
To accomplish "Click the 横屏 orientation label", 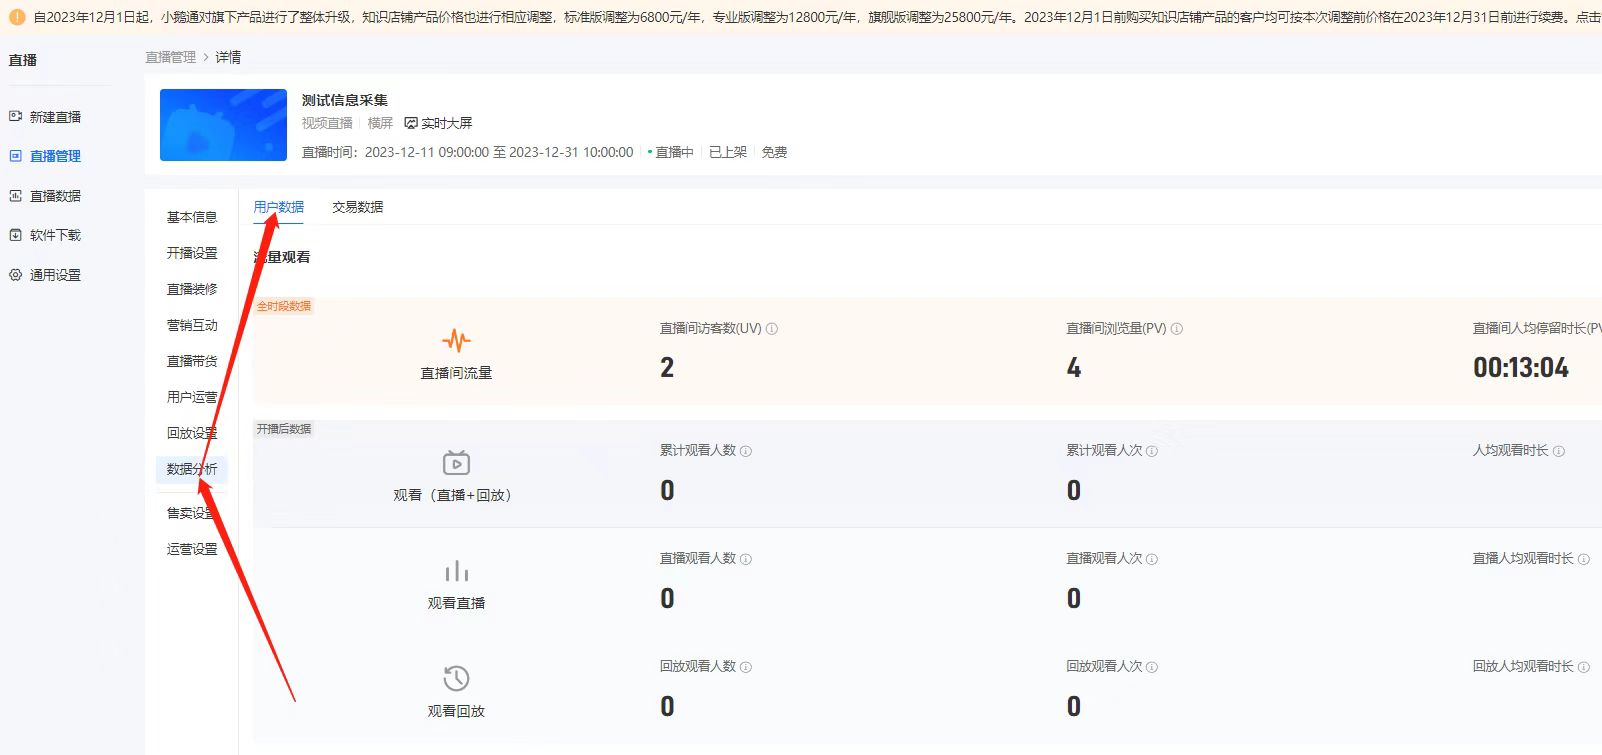I will [x=380, y=123].
